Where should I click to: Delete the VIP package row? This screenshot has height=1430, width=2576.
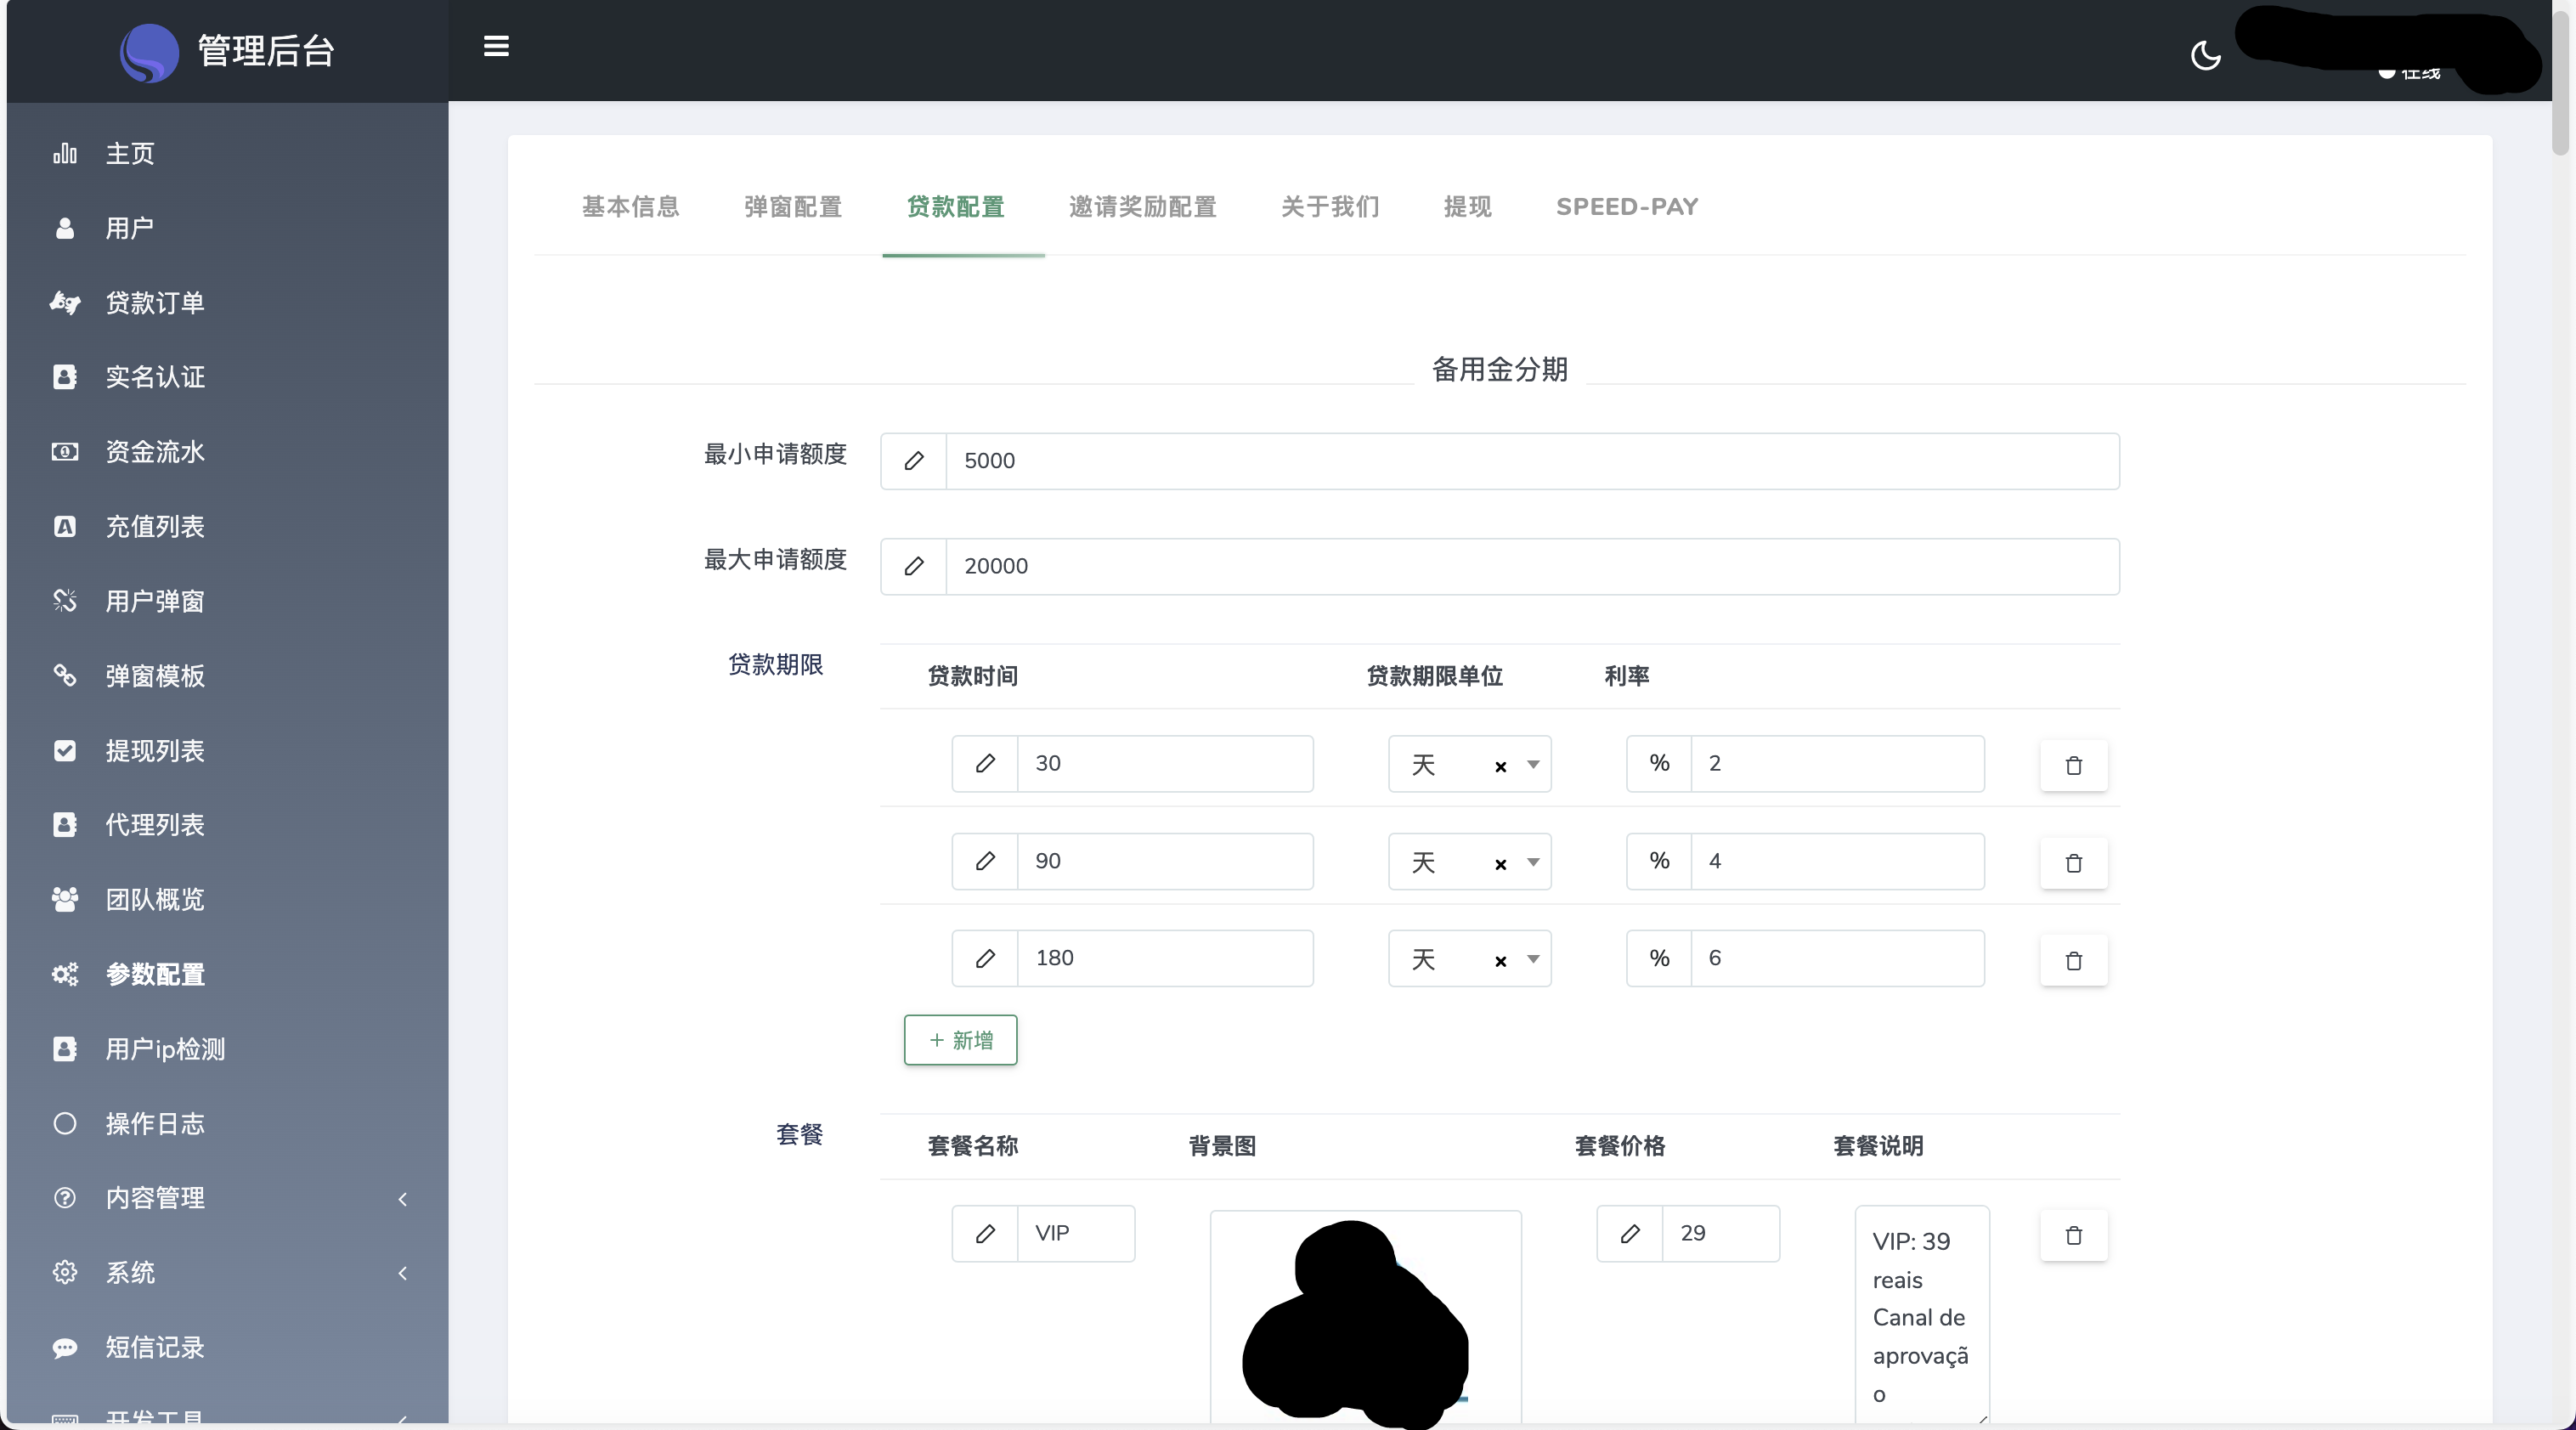(2073, 1235)
